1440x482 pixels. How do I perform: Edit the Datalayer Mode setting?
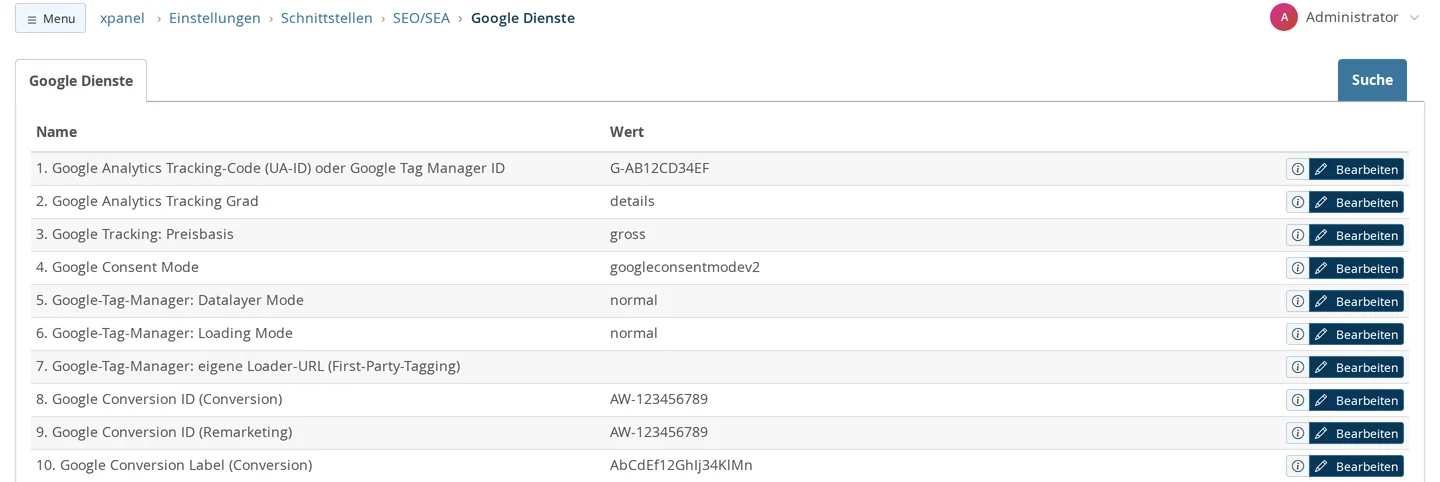(1356, 301)
